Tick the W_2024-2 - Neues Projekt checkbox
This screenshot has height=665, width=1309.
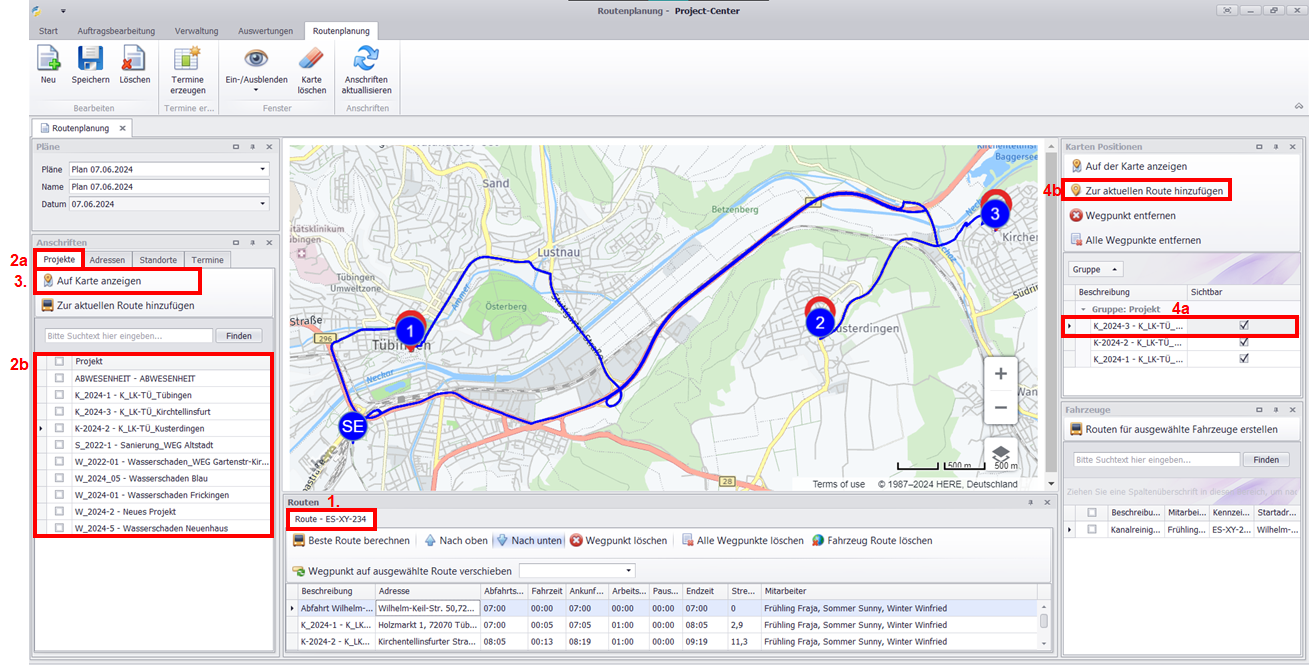[60, 511]
